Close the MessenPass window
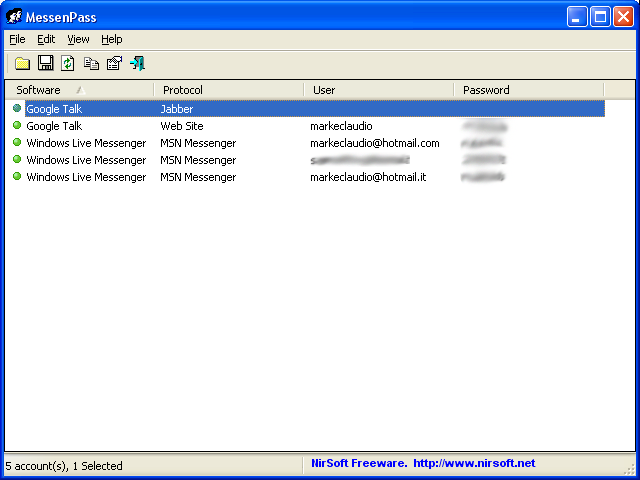 pyautogui.click(x=624, y=17)
